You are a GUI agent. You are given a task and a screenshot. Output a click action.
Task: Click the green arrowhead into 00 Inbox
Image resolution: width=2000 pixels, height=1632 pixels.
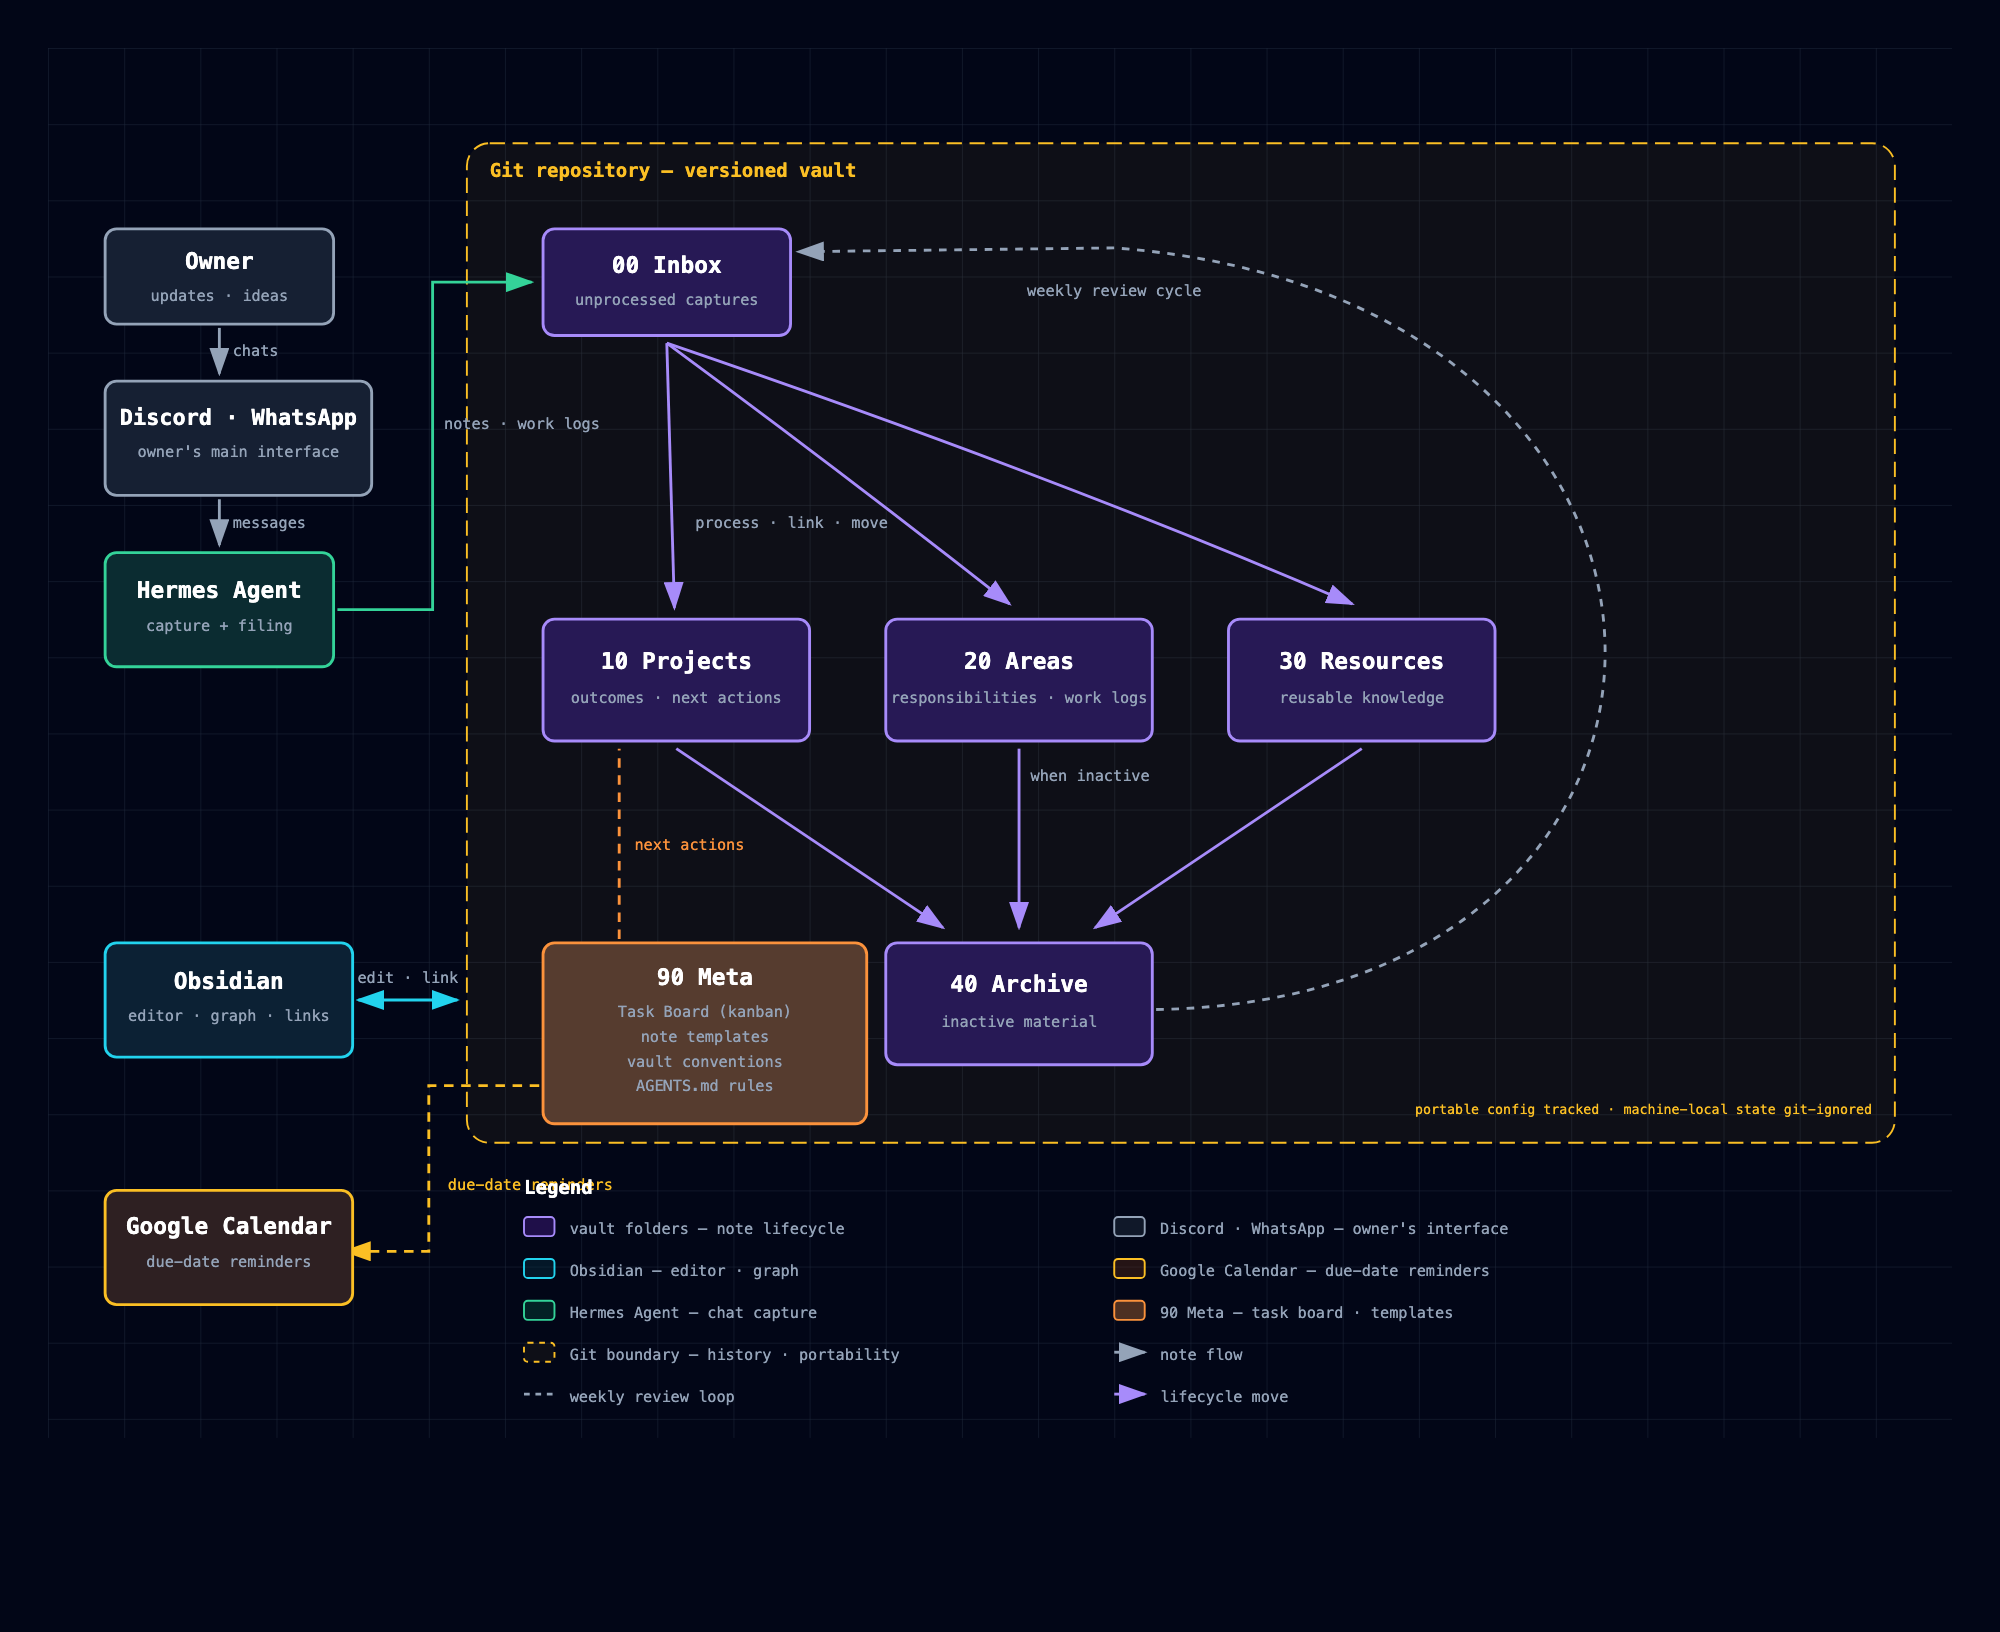pyautogui.click(x=520, y=282)
